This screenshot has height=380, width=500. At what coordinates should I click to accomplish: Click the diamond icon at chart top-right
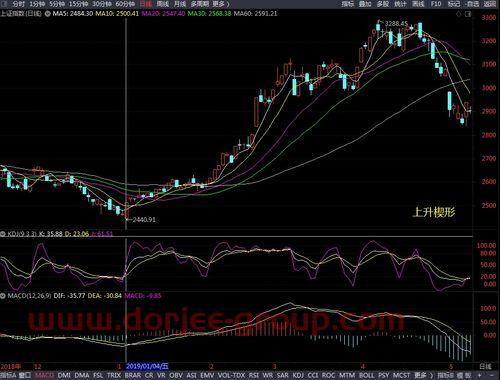tap(459, 14)
